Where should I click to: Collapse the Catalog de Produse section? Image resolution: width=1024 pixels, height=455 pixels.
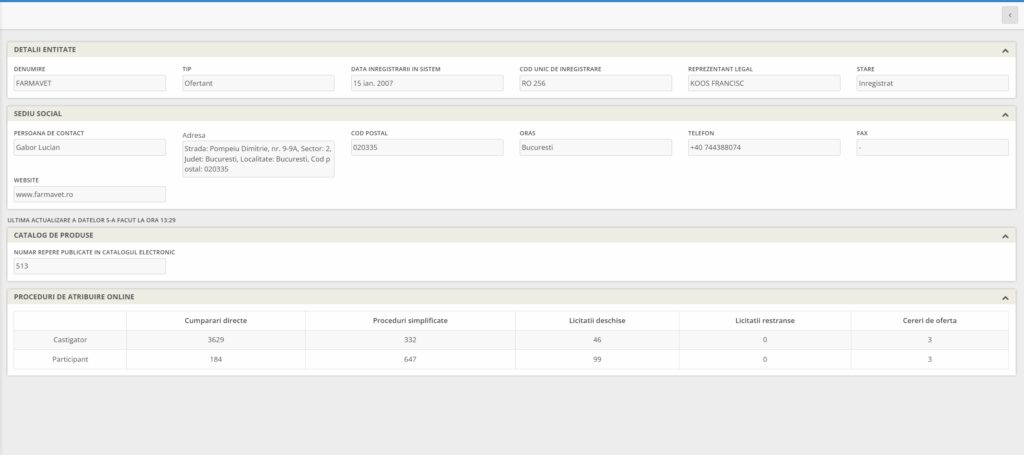(x=1004, y=235)
